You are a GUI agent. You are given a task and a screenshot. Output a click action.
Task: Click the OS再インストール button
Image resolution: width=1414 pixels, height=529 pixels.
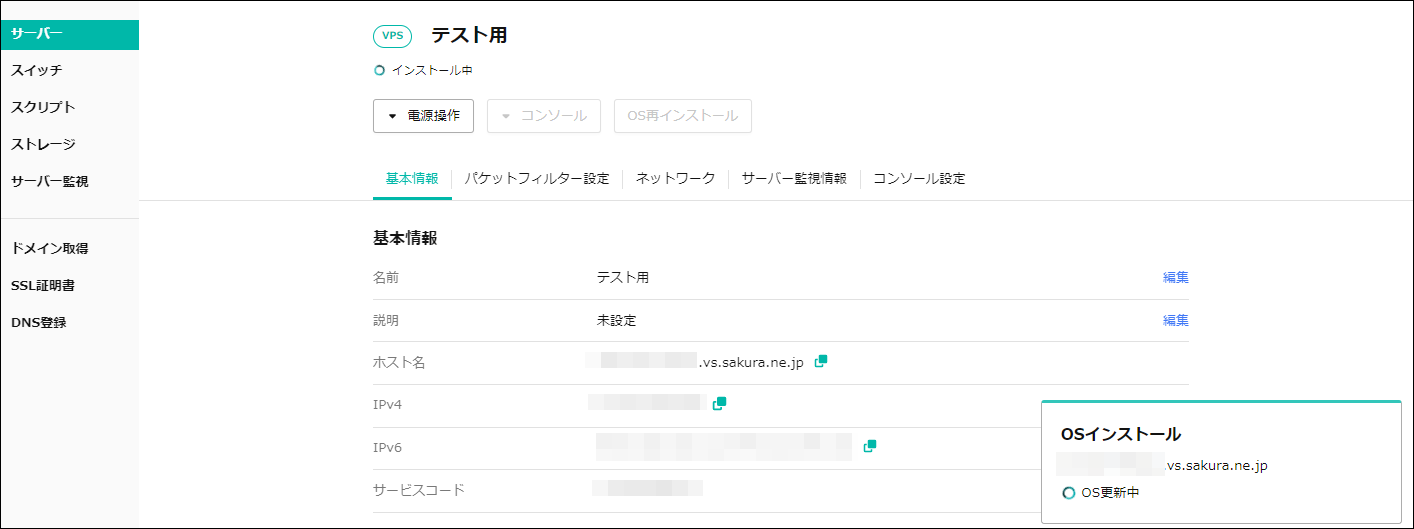click(682, 116)
